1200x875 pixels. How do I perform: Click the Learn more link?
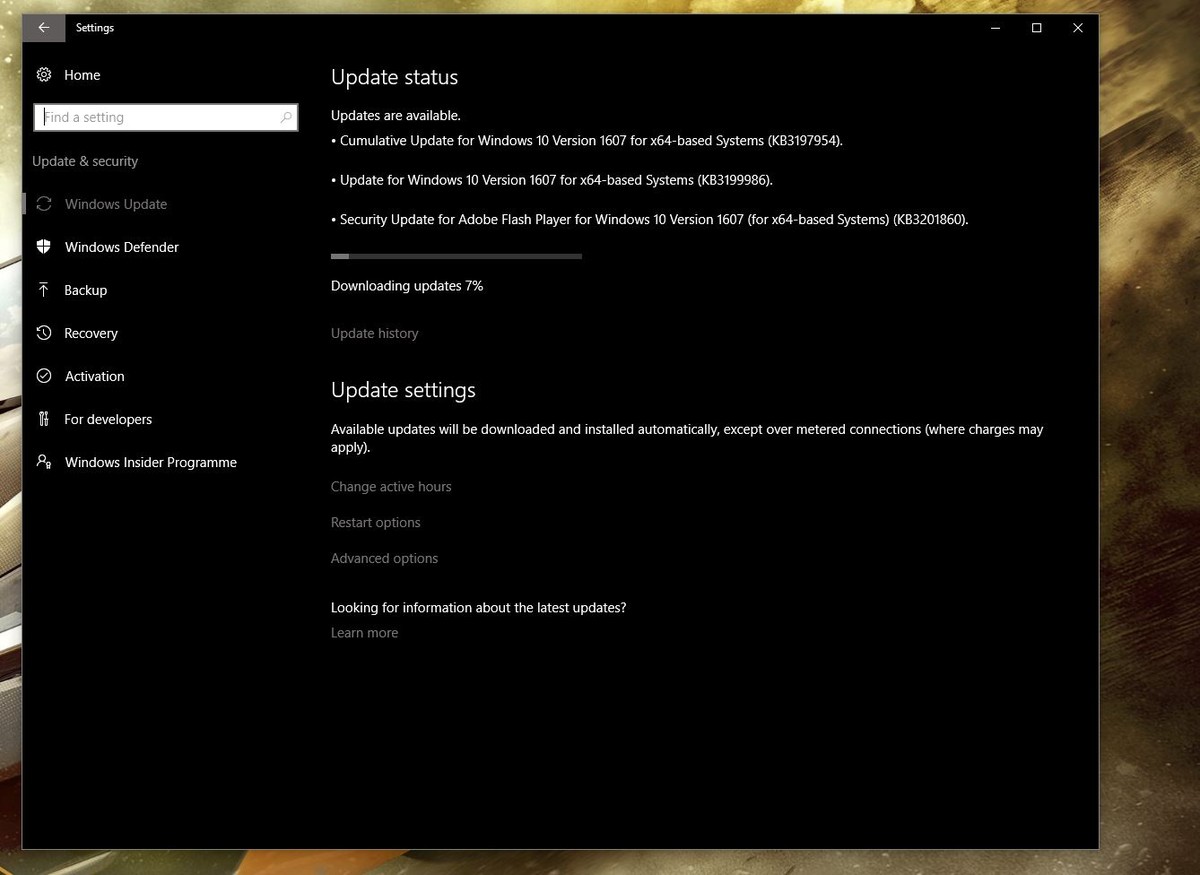pyautogui.click(x=364, y=632)
